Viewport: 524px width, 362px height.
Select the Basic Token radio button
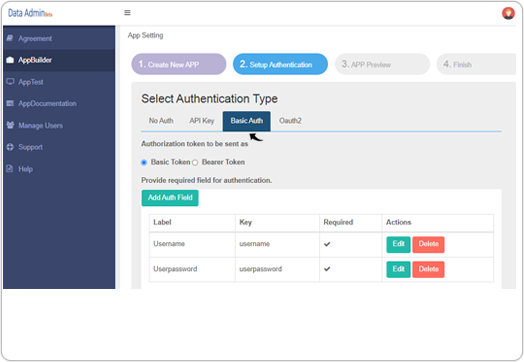coord(144,162)
